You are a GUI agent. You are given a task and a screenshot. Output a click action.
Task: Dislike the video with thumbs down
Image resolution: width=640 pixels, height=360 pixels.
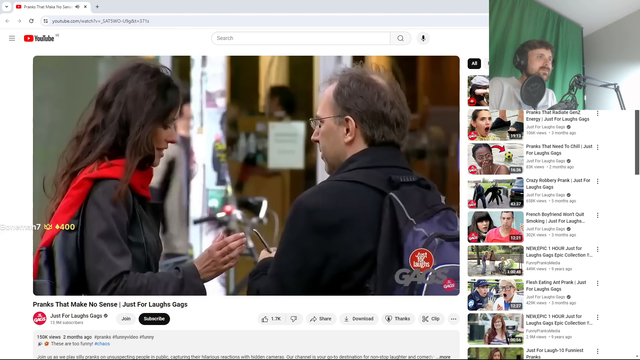coord(294,319)
